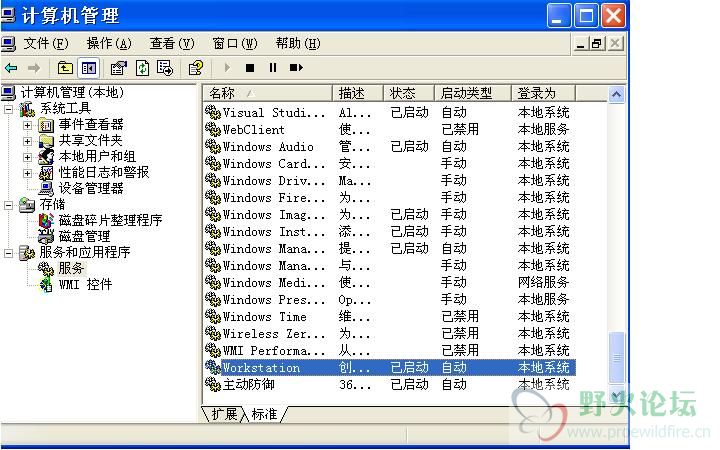Expand the 性能日志和警报 node

(x=28, y=173)
